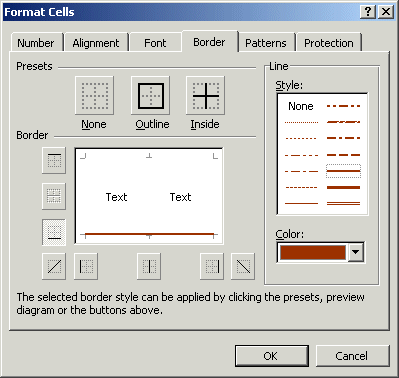Select the None line style
This screenshot has width=399, height=378.
[301, 106]
